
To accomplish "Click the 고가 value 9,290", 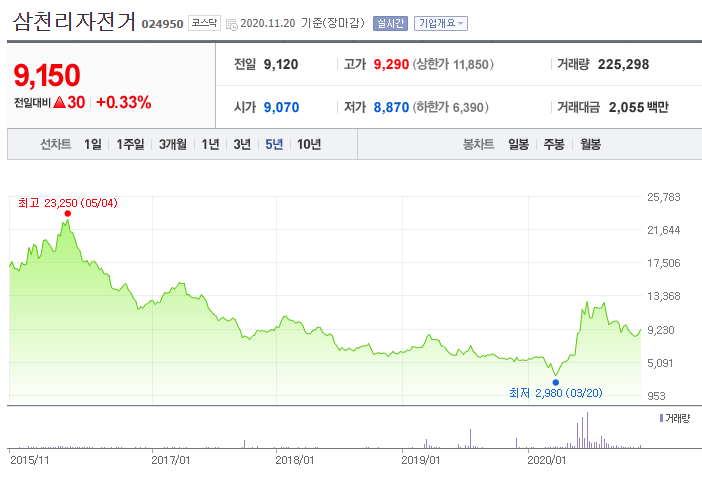I will coord(391,64).
